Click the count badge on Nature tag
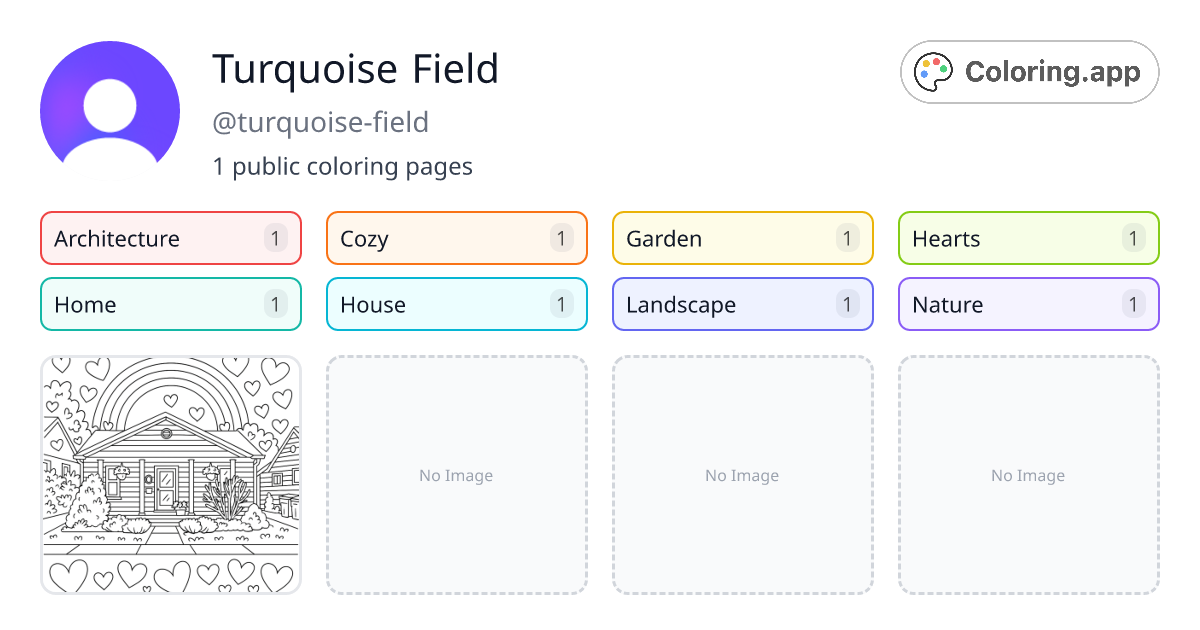 (x=1133, y=304)
